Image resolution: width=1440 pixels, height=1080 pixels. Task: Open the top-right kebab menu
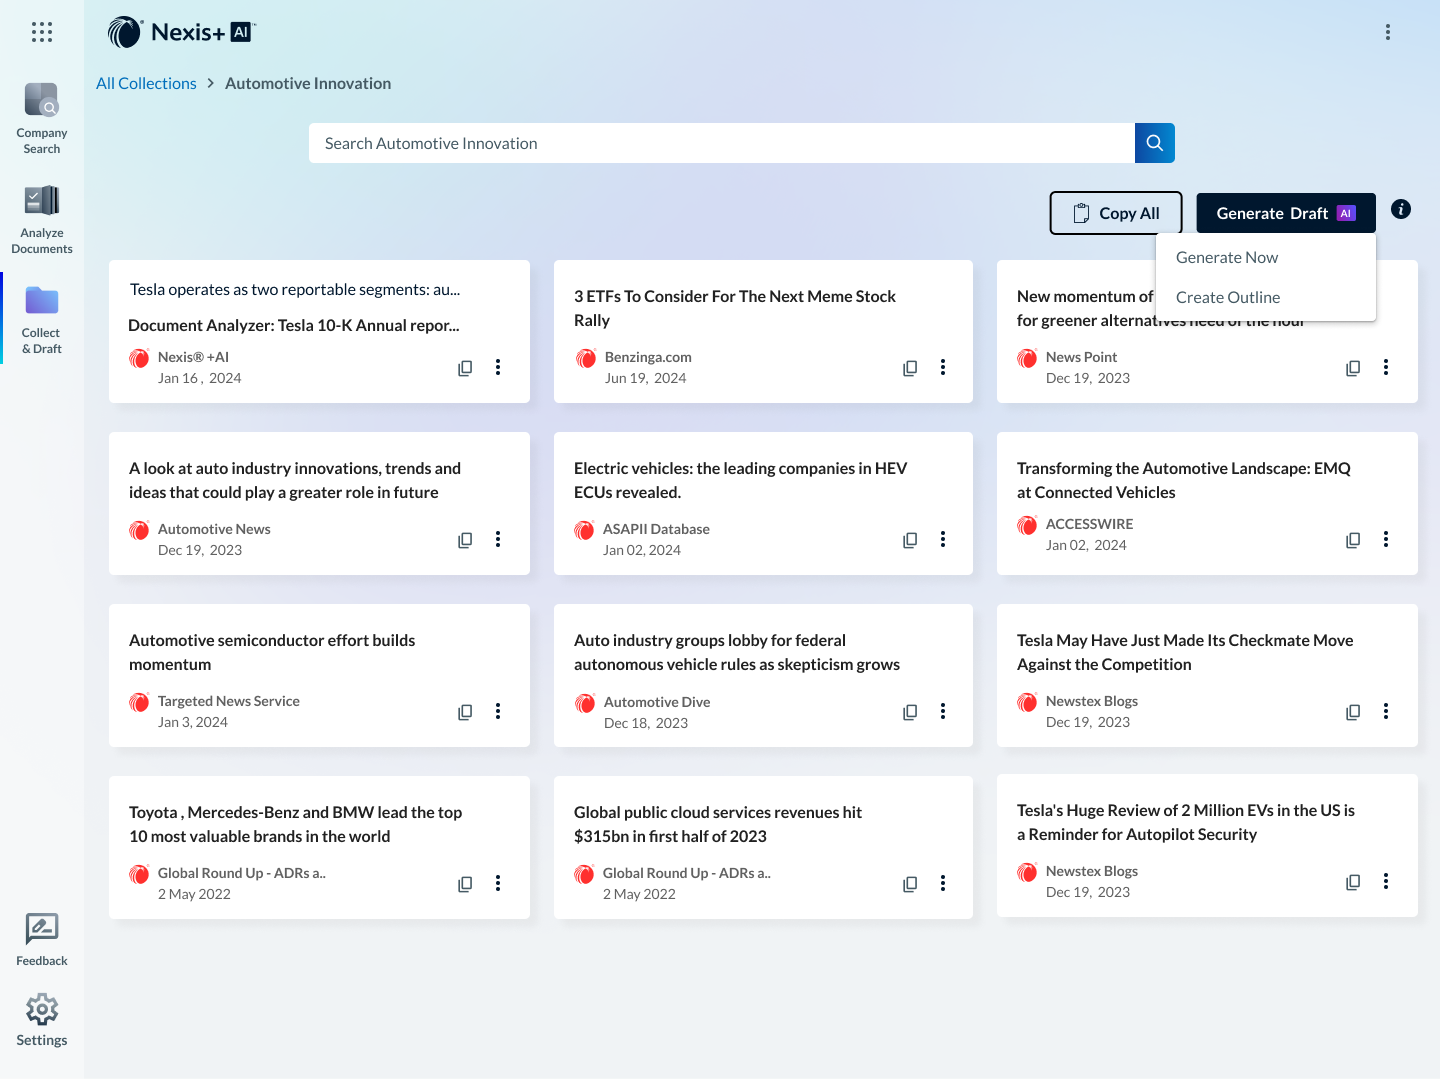(1388, 32)
